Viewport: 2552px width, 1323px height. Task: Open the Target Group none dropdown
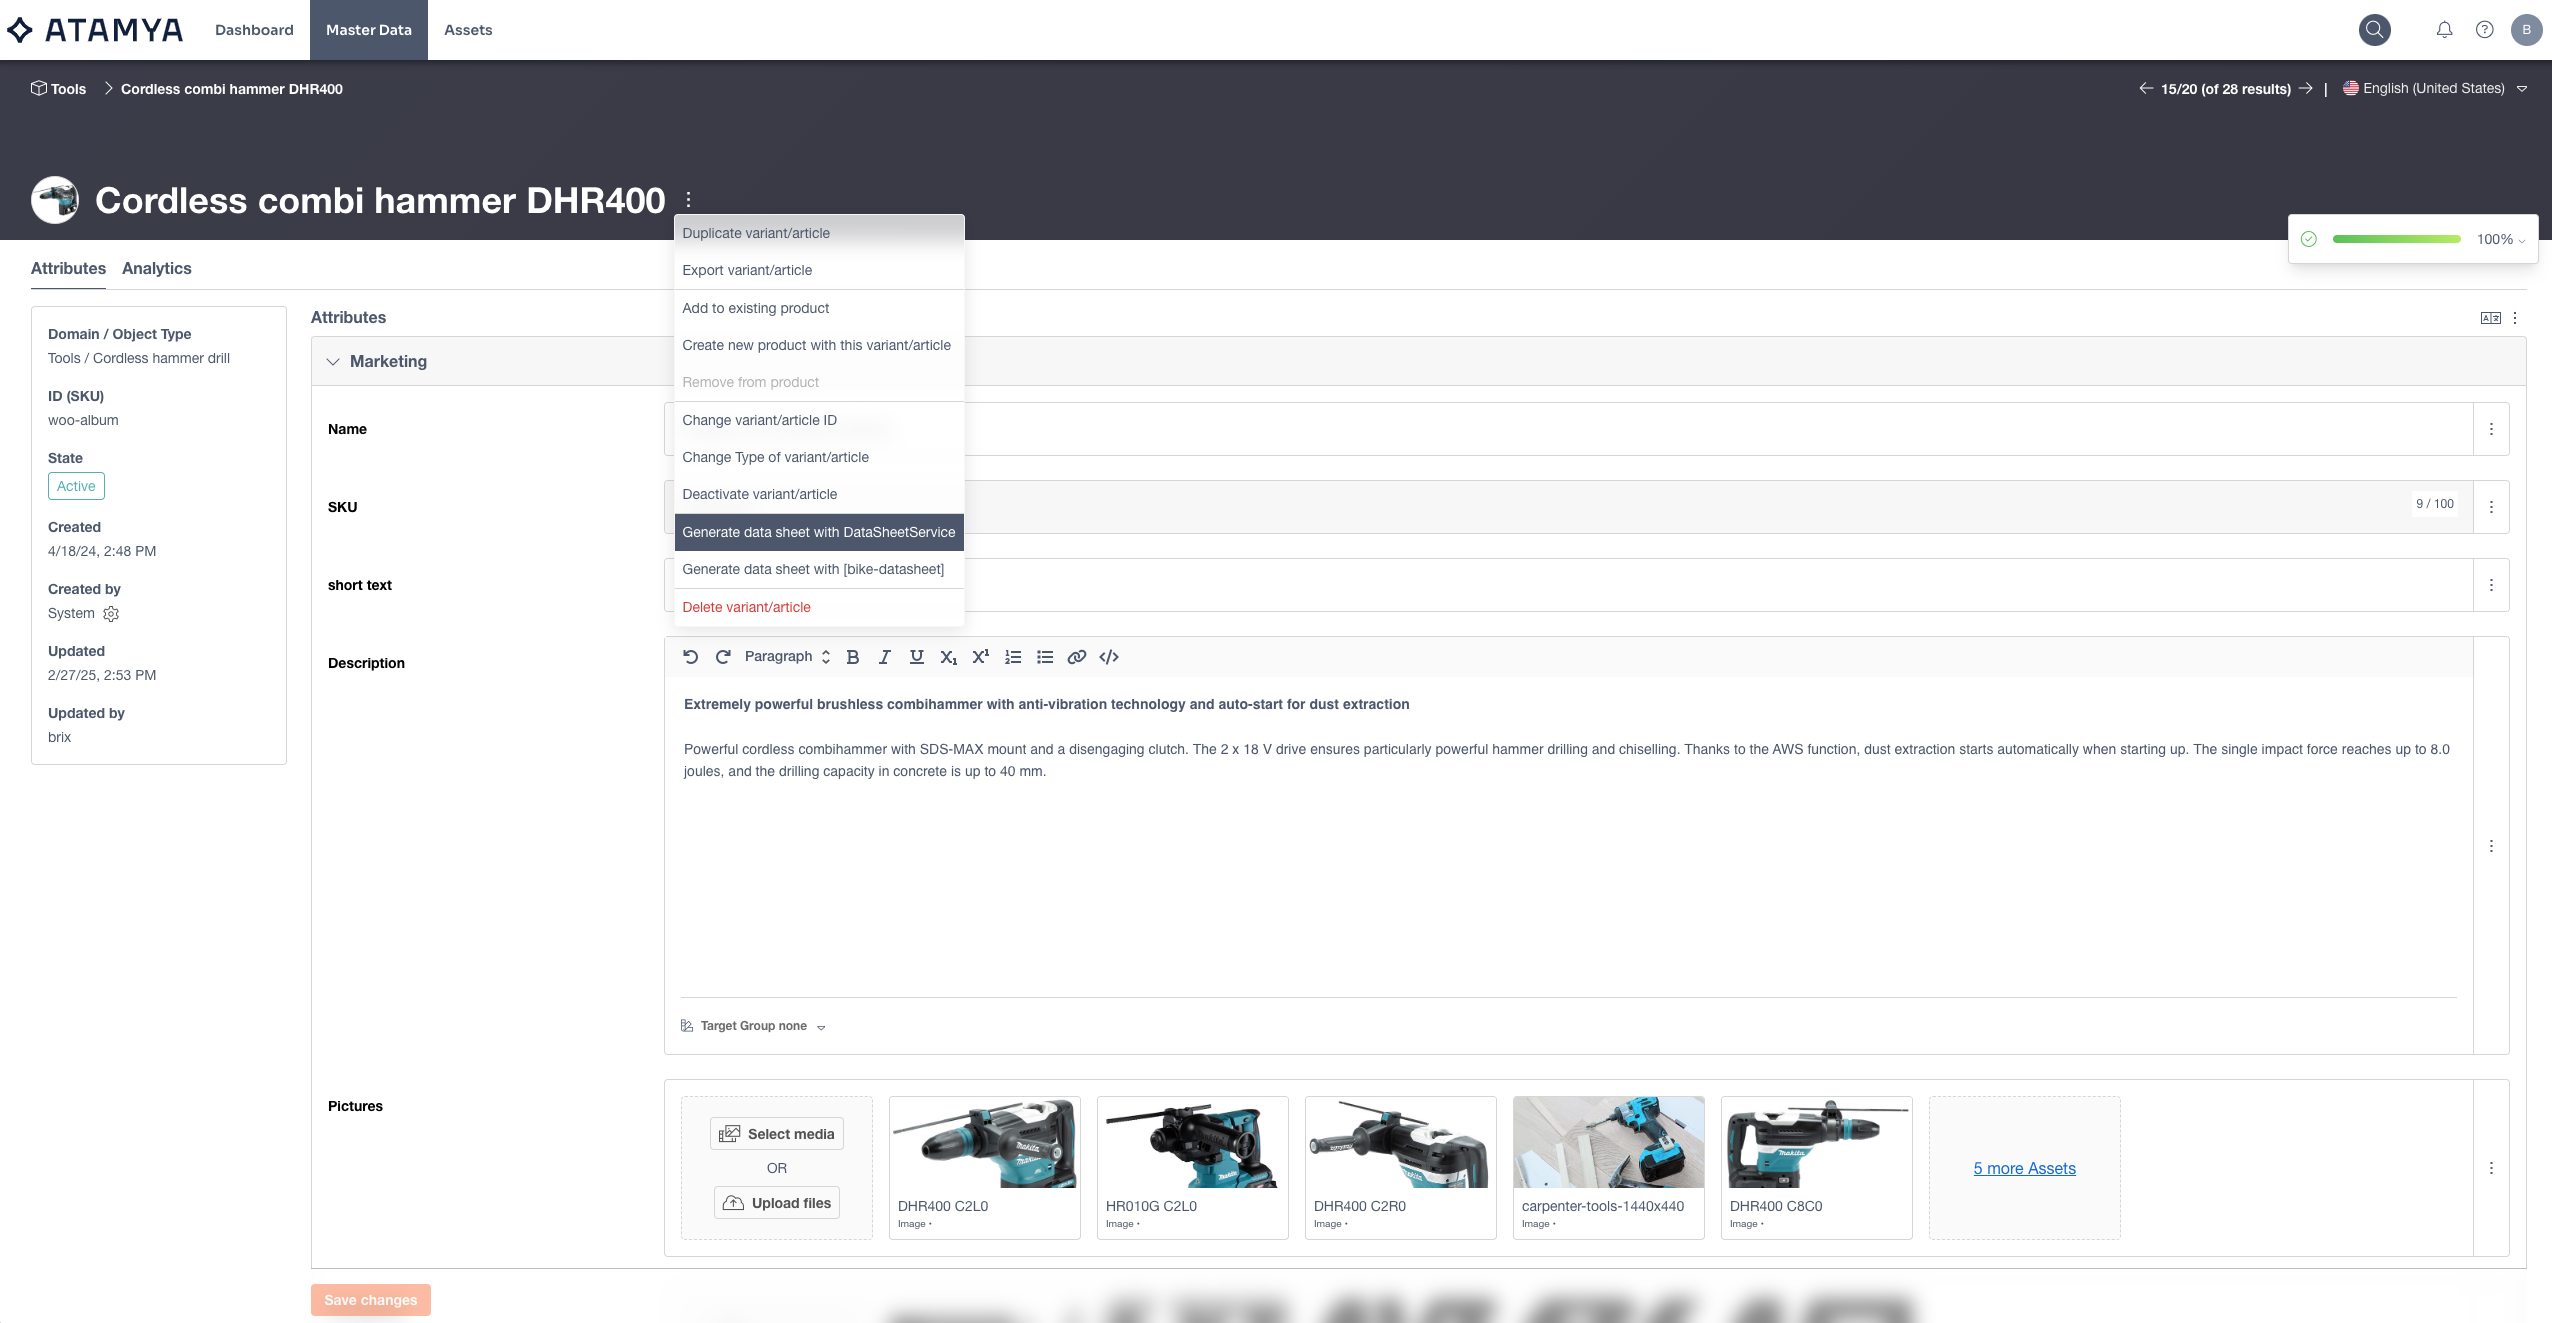(753, 1026)
